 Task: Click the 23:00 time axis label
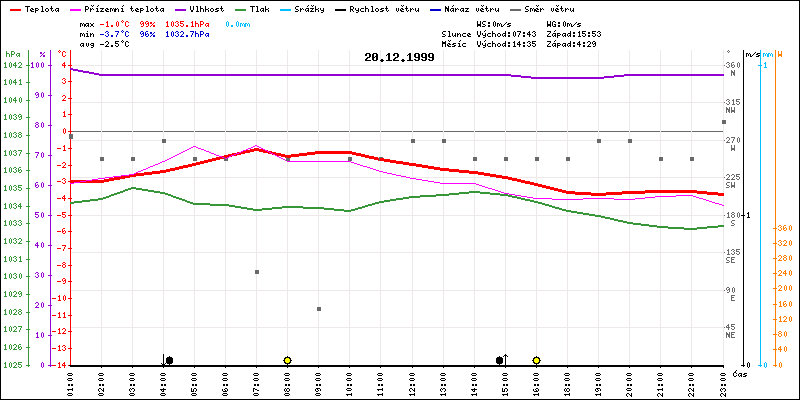723,381
